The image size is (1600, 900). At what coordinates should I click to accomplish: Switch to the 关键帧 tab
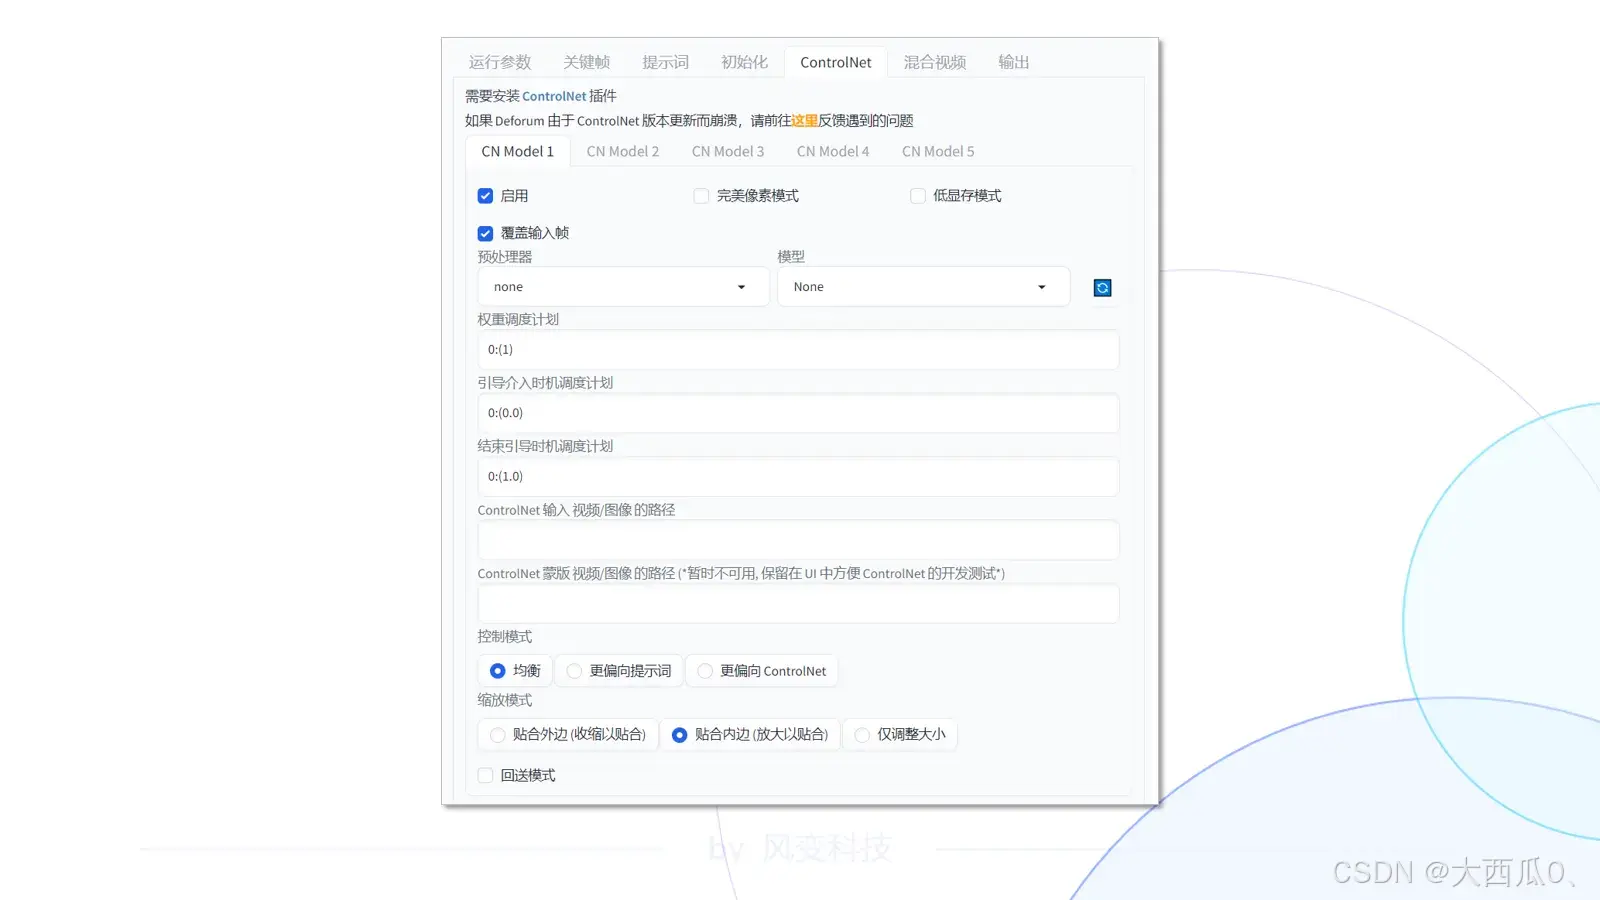click(x=586, y=62)
